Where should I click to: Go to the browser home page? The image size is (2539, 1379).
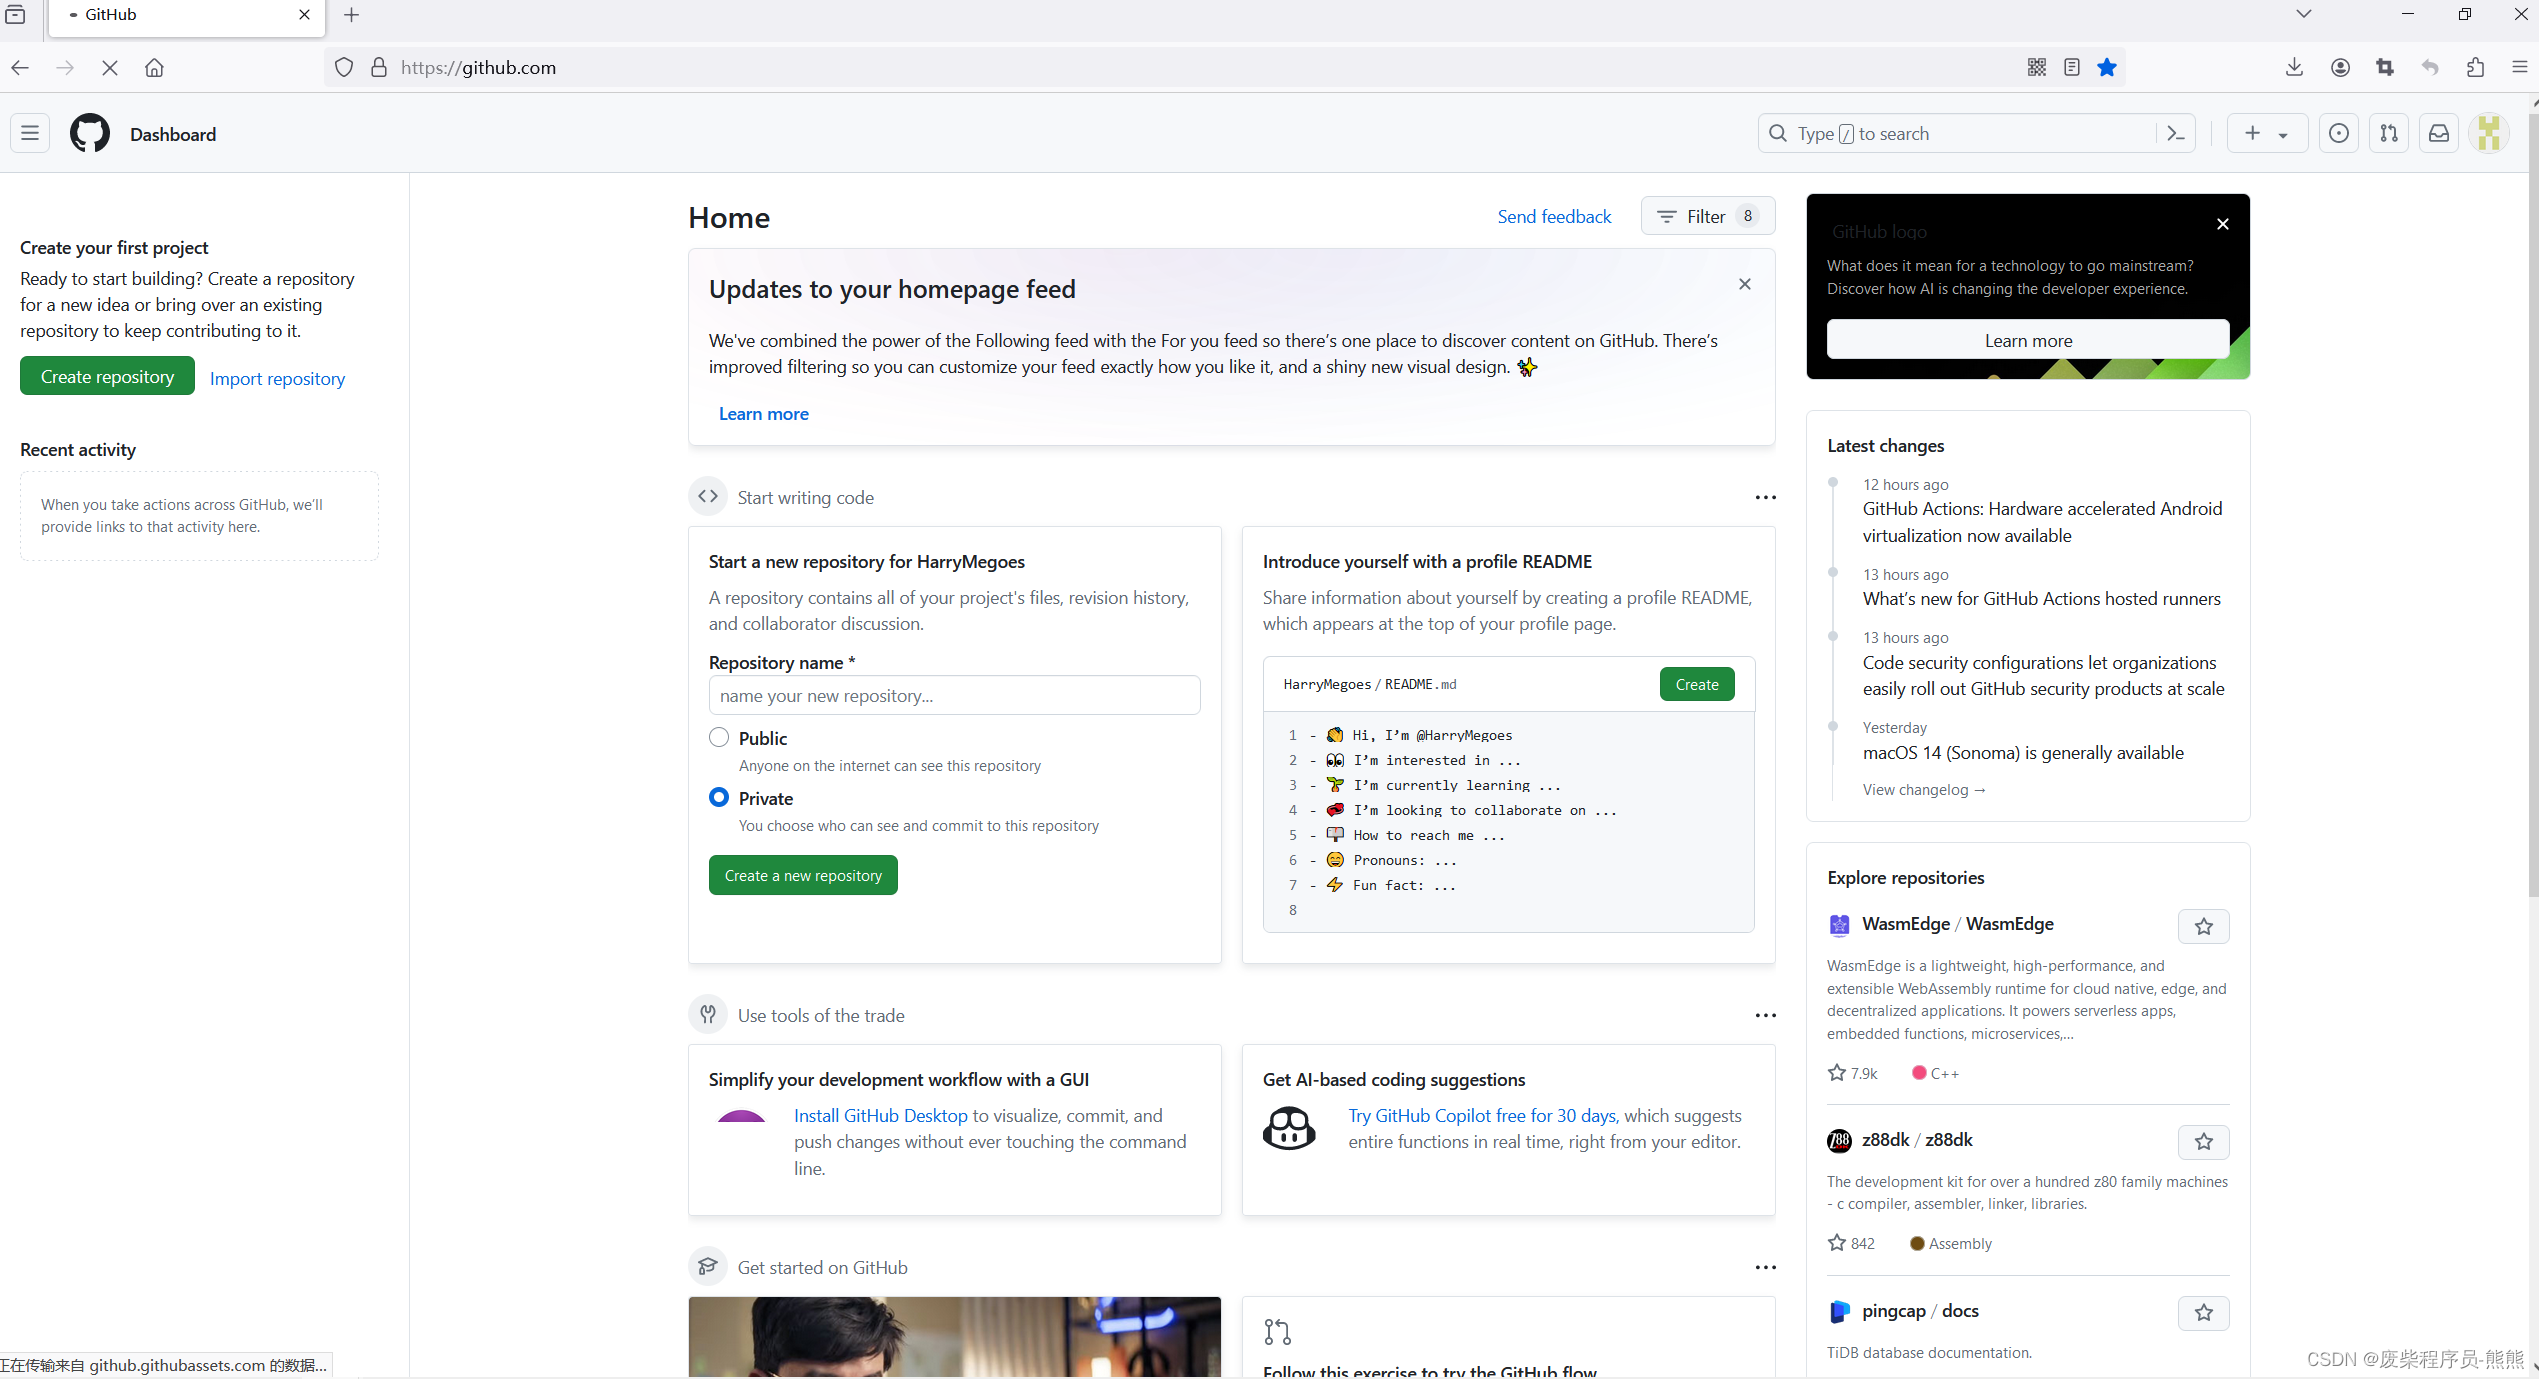pyautogui.click(x=154, y=67)
